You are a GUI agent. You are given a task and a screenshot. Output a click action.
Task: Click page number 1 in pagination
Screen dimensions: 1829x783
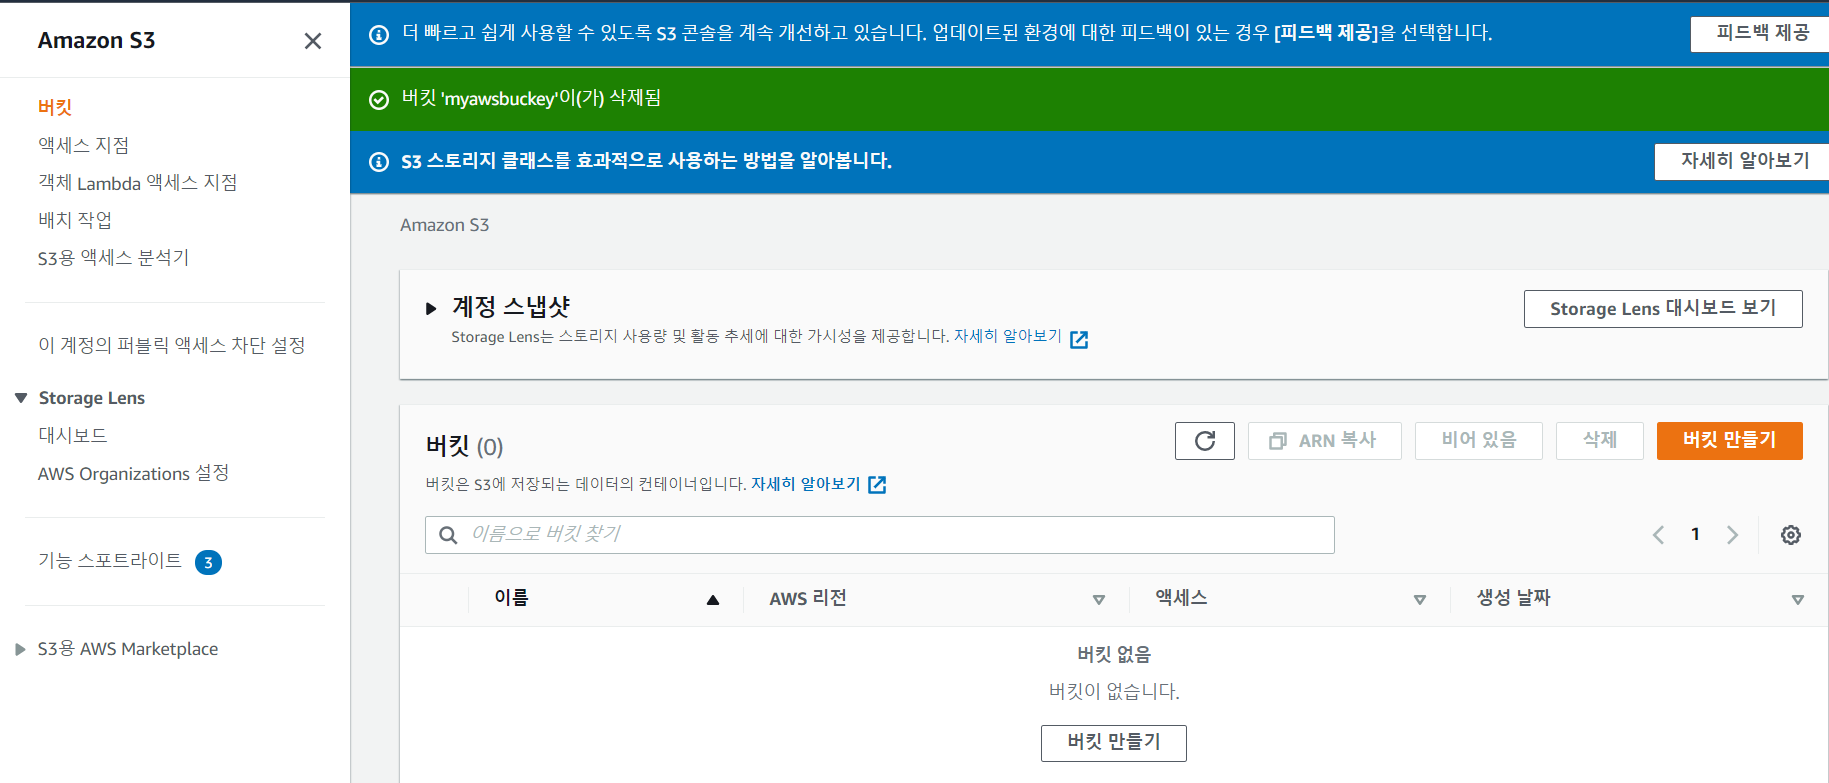click(1695, 535)
